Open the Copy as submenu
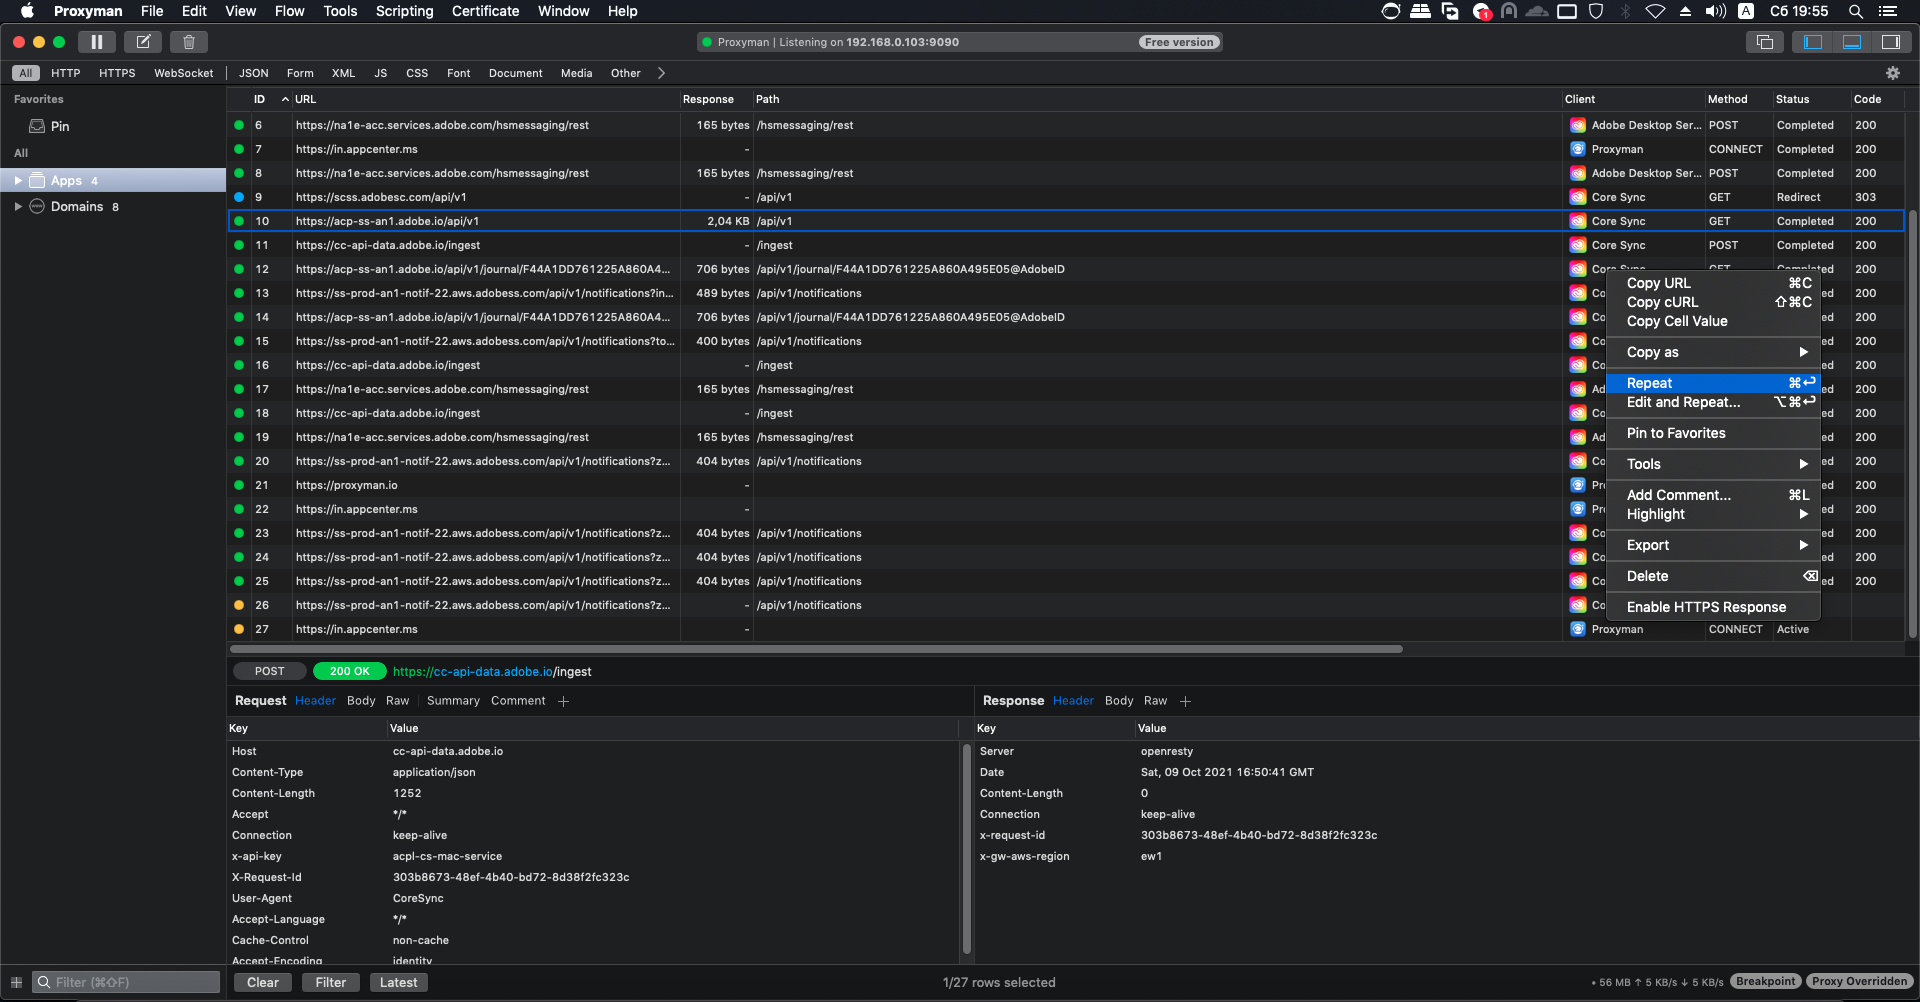The image size is (1920, 1002). [1713, 352]
